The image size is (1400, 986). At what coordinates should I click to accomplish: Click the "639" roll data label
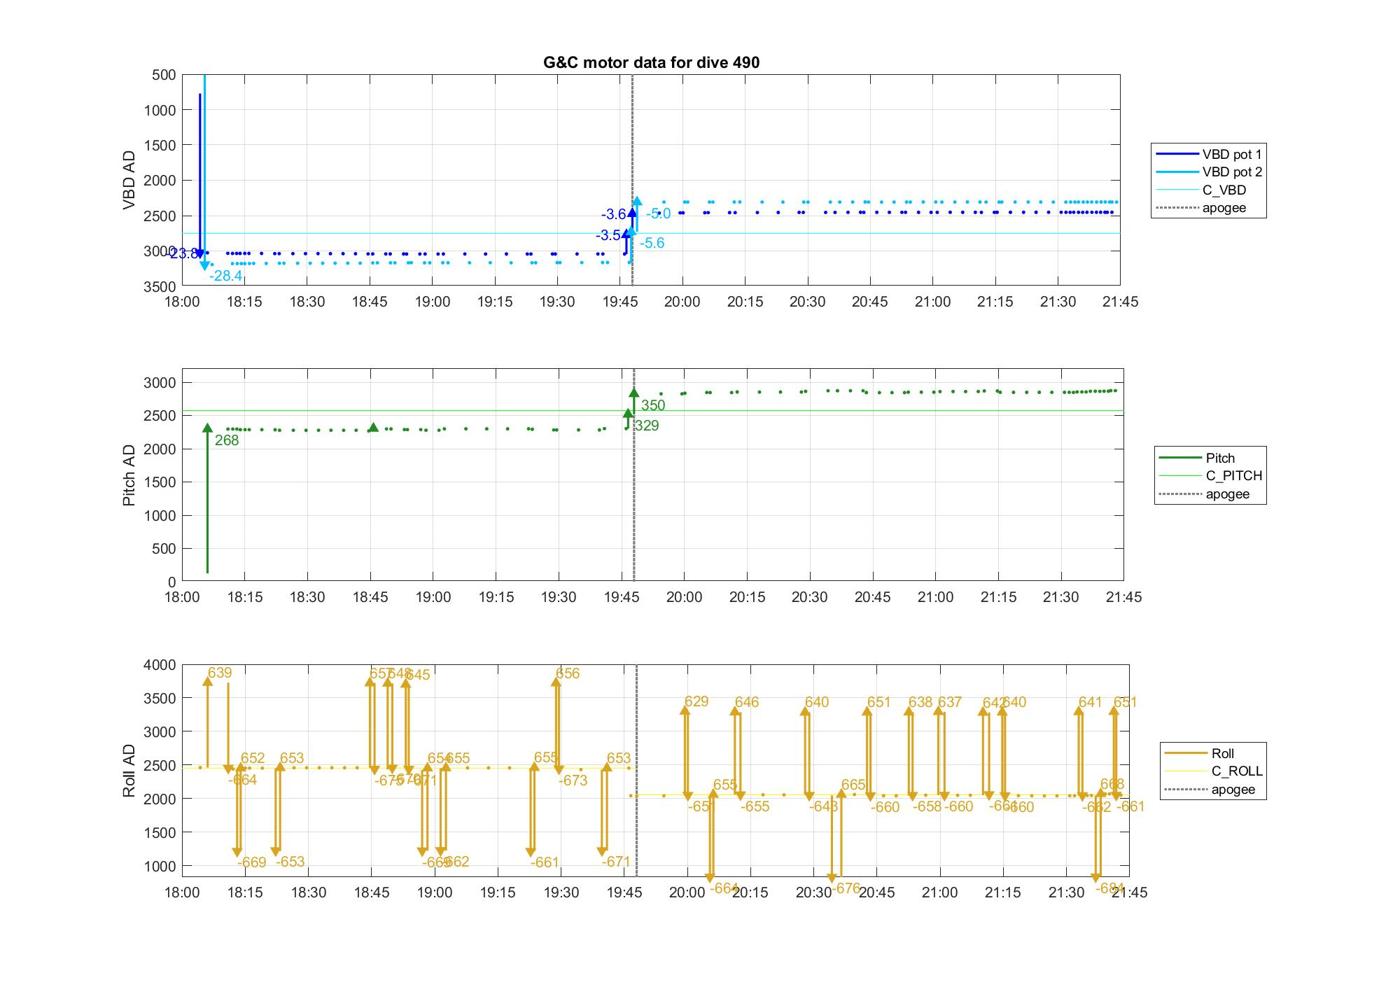point(220,673)
